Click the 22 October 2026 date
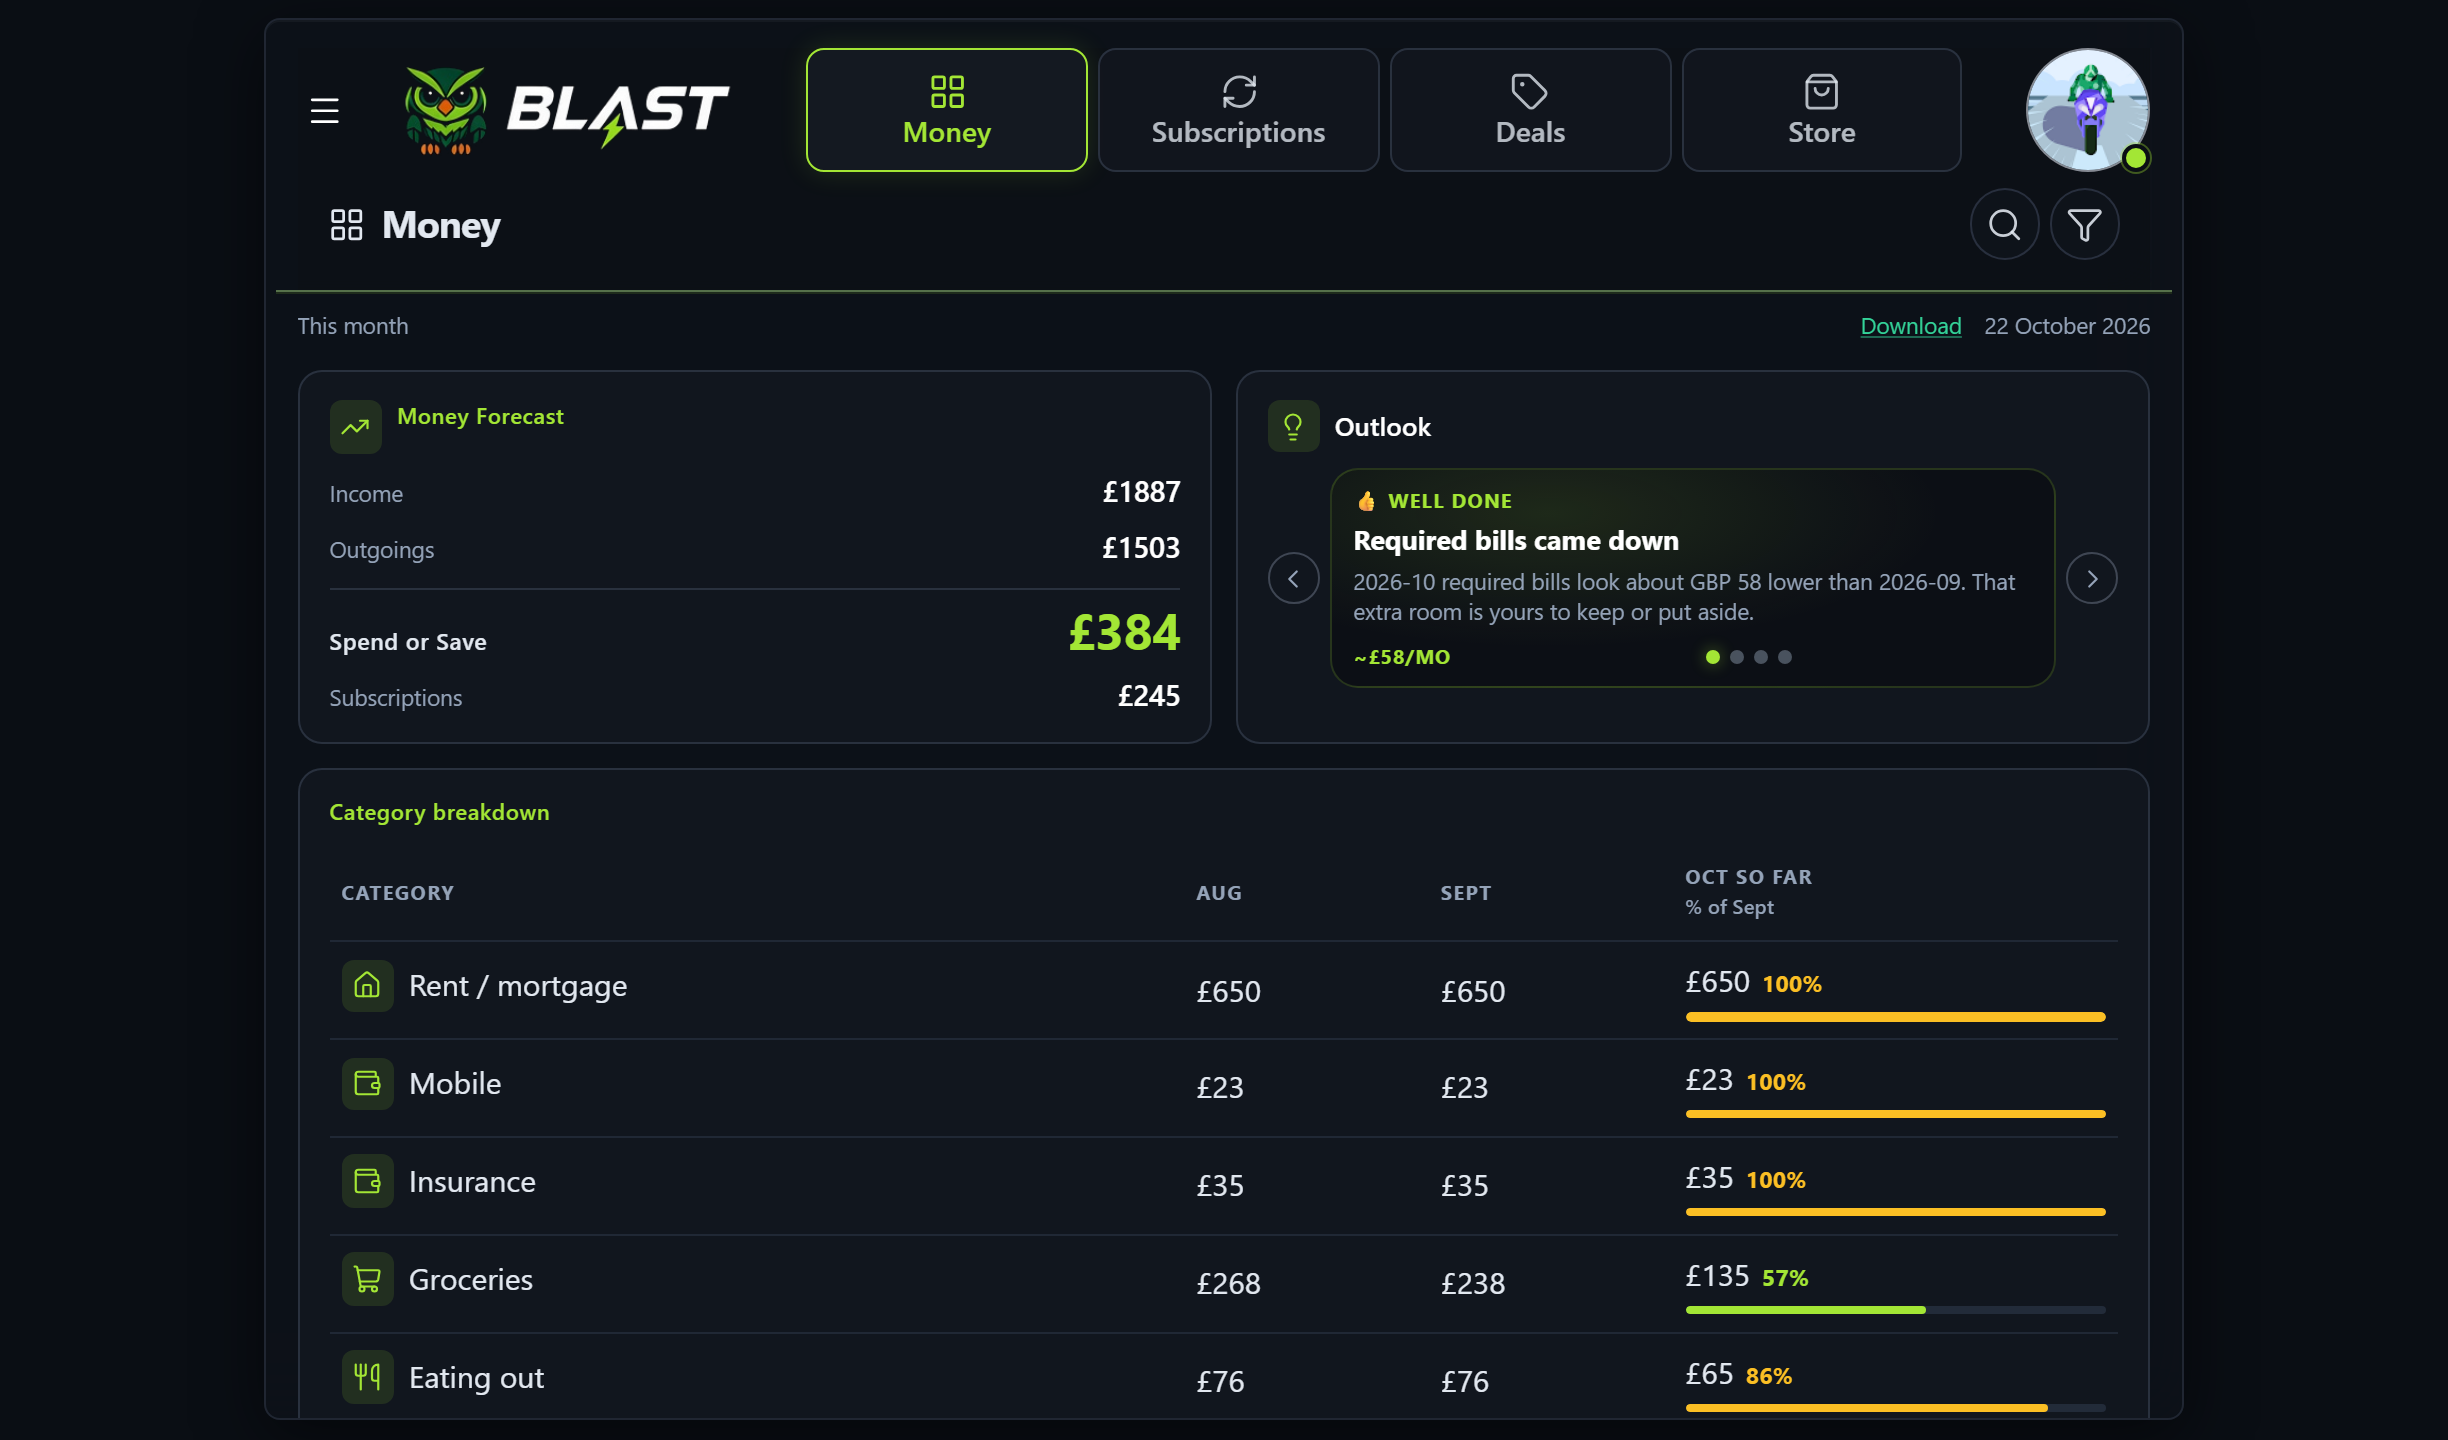 pyautogui.click(x=2067, y=326)
